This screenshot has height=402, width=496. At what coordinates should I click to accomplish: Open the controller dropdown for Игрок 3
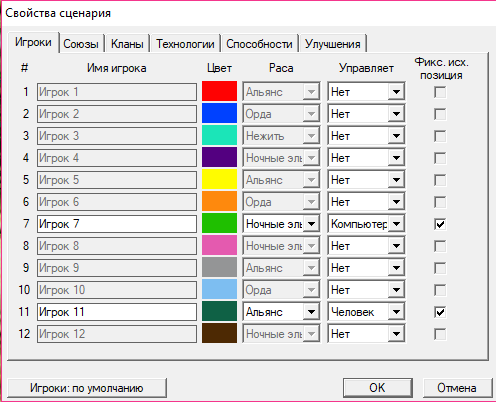366,136
